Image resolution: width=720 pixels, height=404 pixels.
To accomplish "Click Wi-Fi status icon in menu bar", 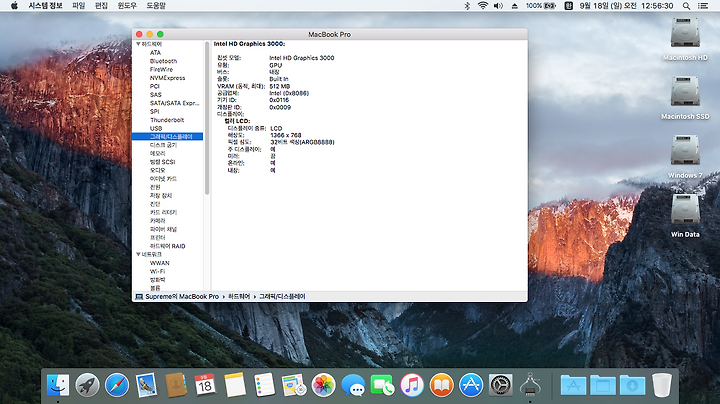I will click(483, 6).
